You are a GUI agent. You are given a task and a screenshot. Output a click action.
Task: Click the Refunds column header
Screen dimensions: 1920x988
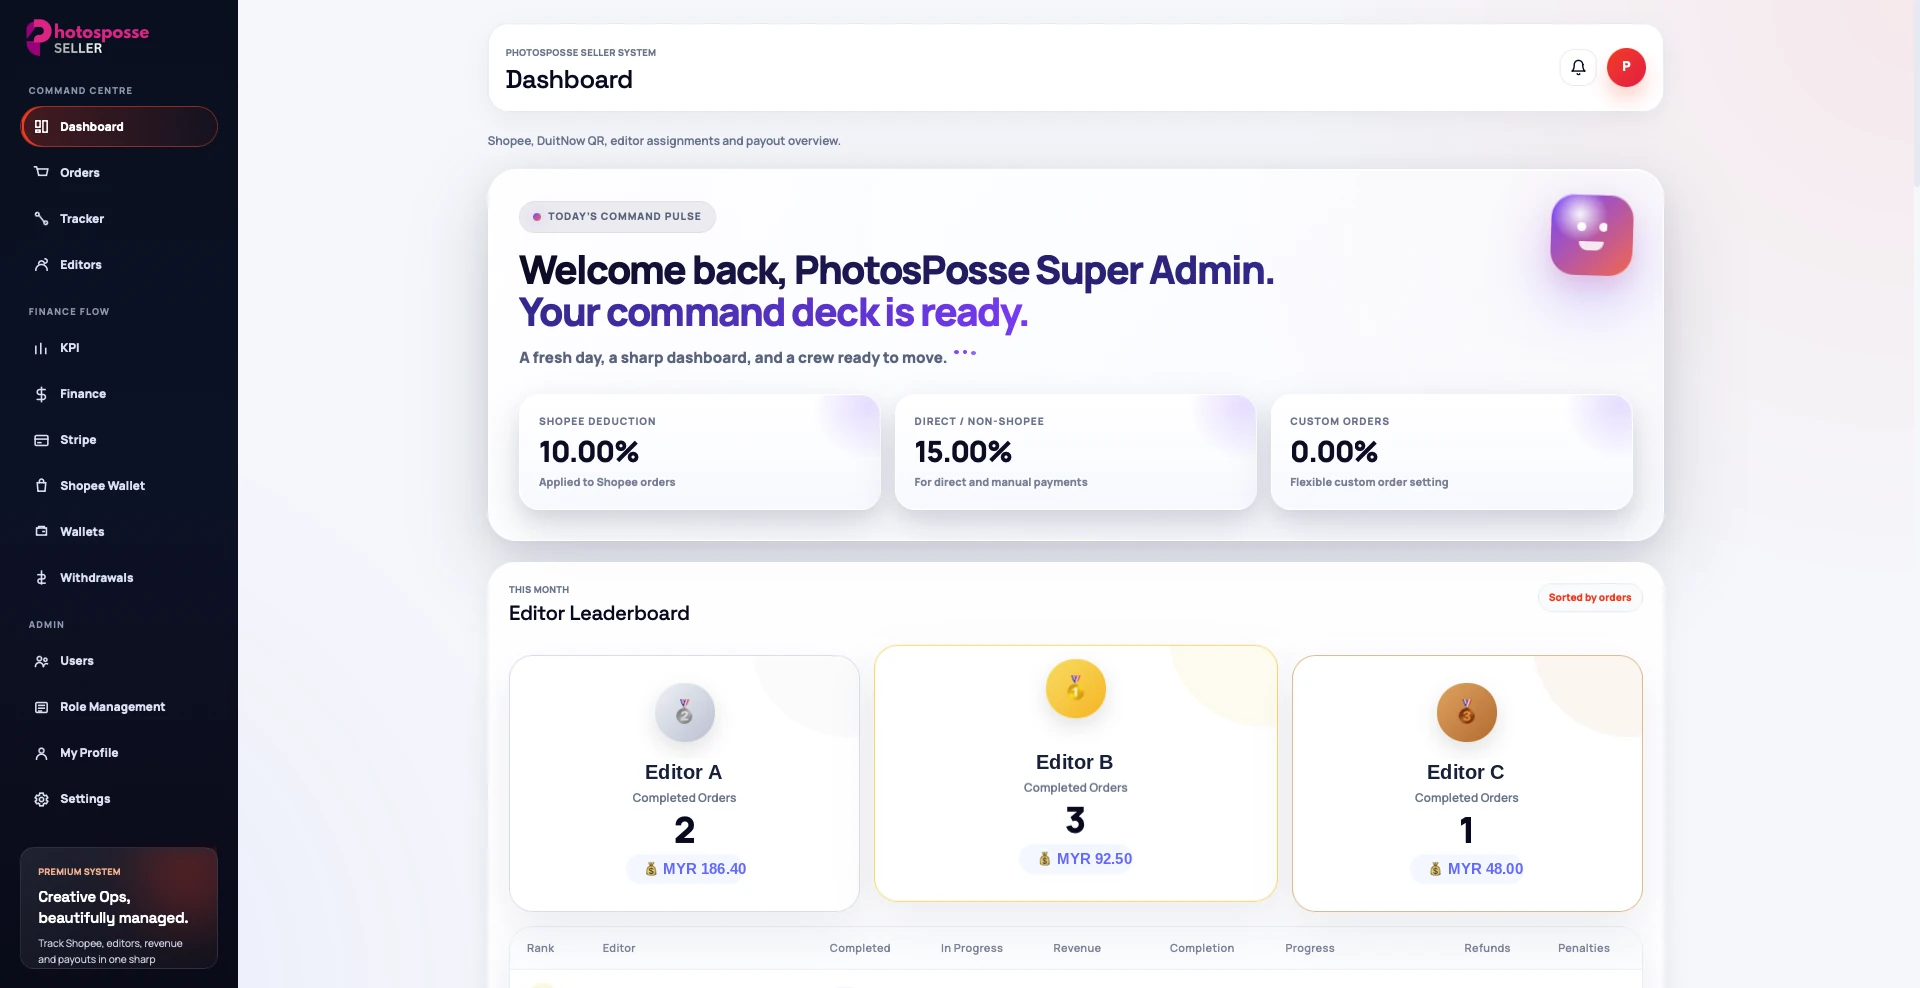click(x=1487, y=948)
